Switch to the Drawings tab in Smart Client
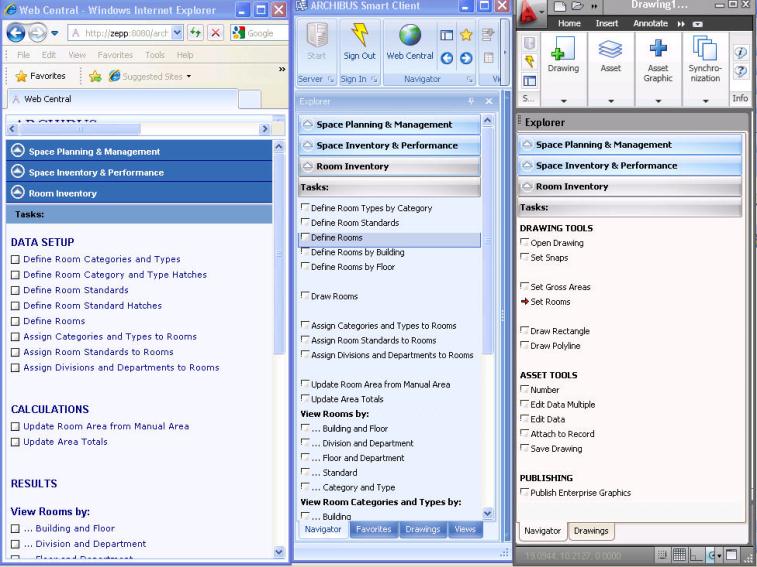Image resolution: width=757 pixels, height=567 pixels. [423, 529]
